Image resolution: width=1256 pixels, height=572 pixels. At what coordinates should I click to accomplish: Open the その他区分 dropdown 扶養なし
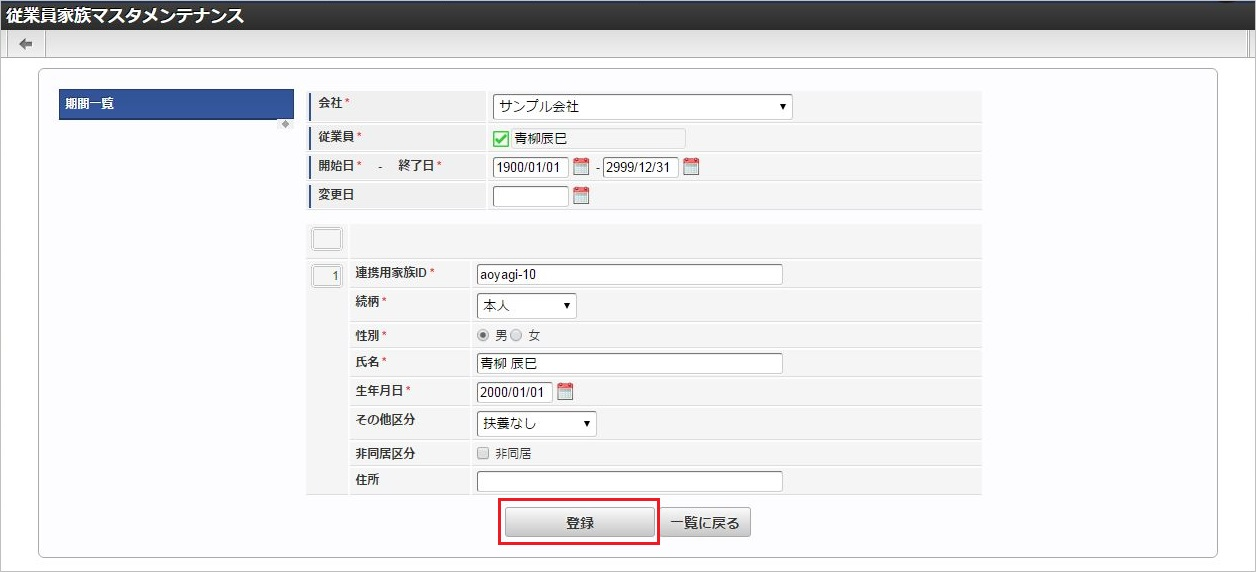[537, 423]
